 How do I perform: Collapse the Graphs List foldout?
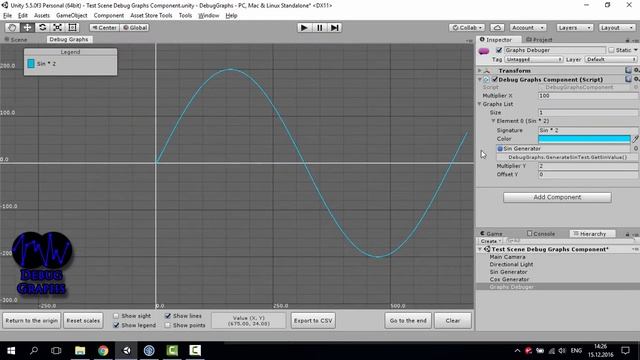[480, 104]
